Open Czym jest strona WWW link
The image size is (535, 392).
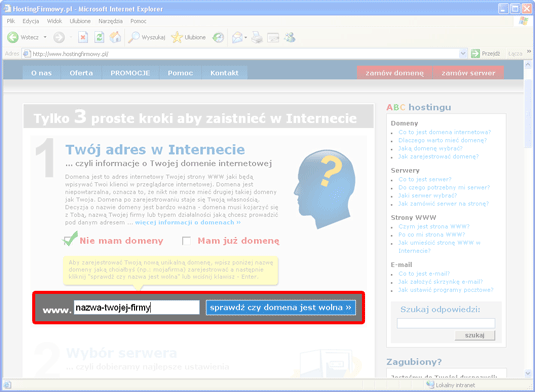pyautogui.click(x=434, y=227)
